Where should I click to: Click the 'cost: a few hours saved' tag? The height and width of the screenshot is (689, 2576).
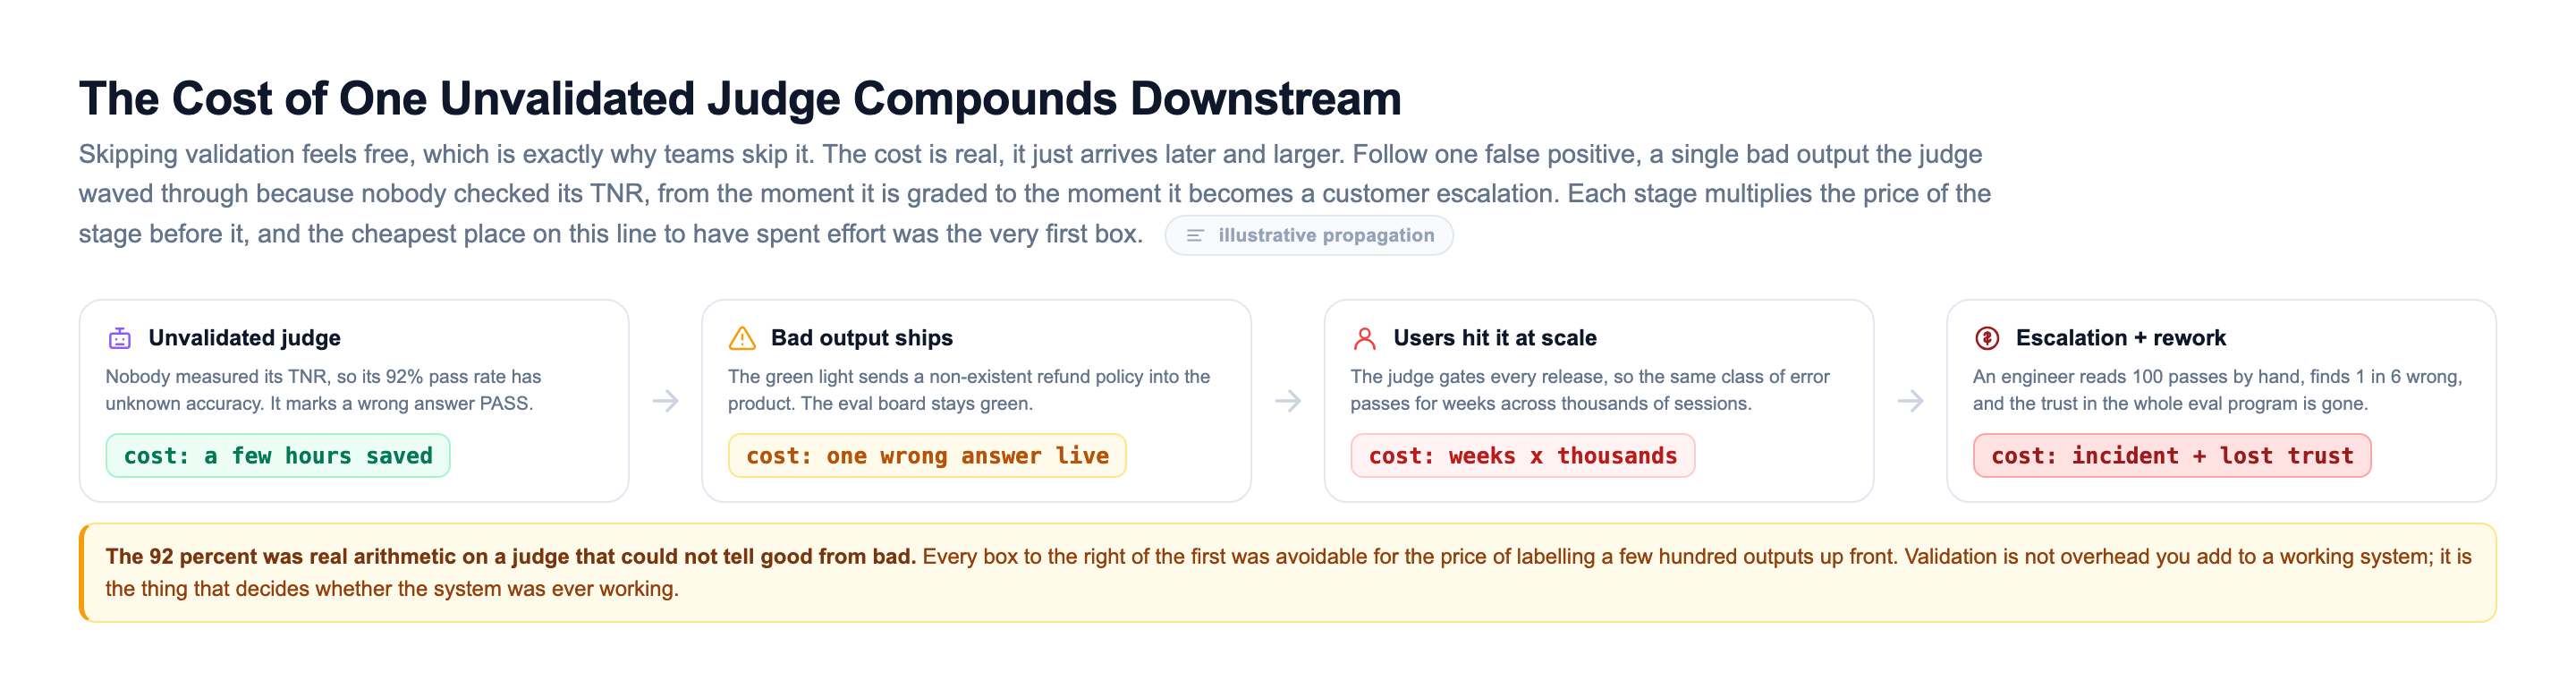click(278, 456)
